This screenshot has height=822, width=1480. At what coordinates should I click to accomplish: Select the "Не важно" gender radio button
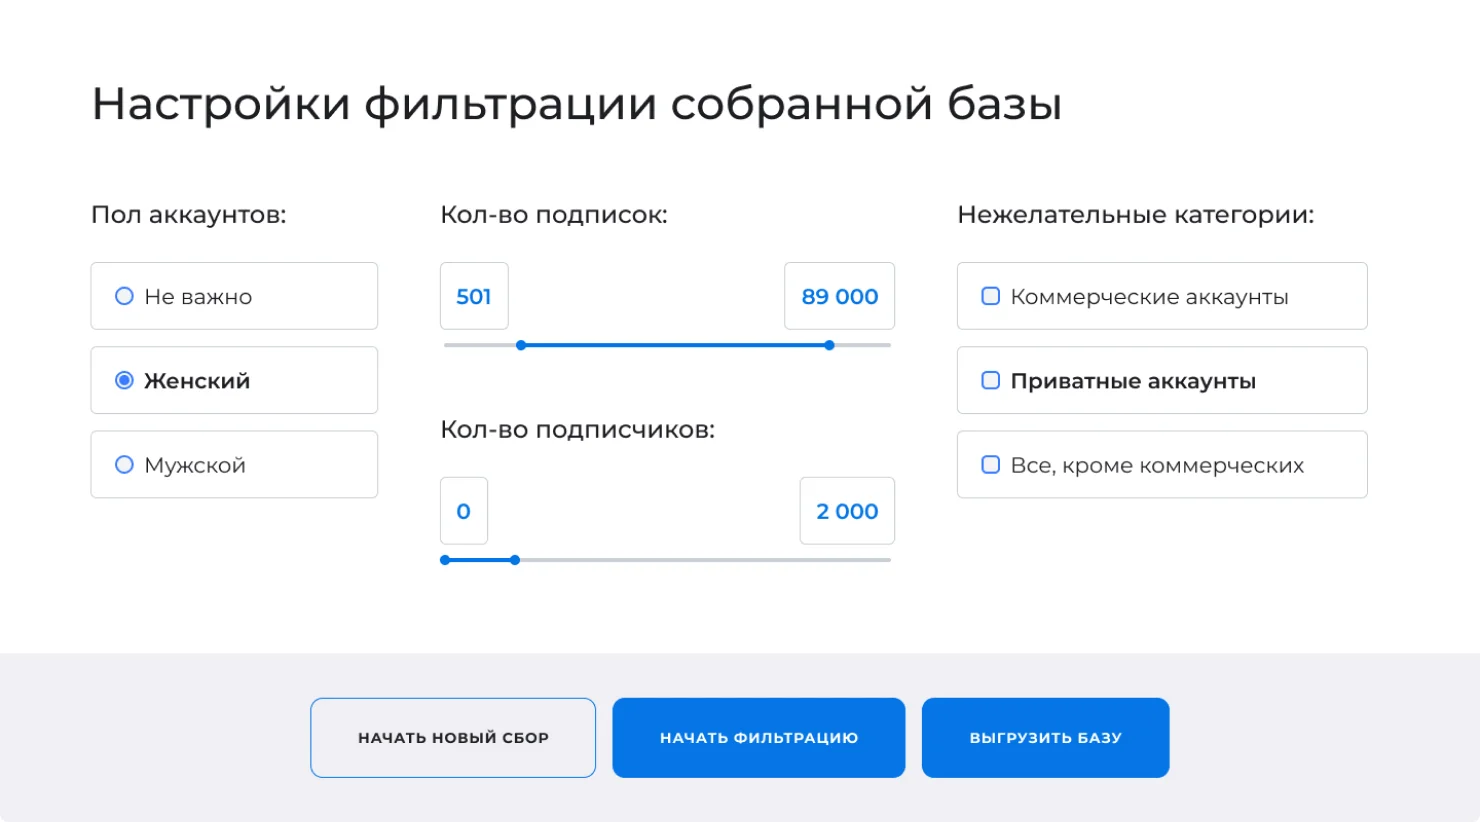point(124,296)
